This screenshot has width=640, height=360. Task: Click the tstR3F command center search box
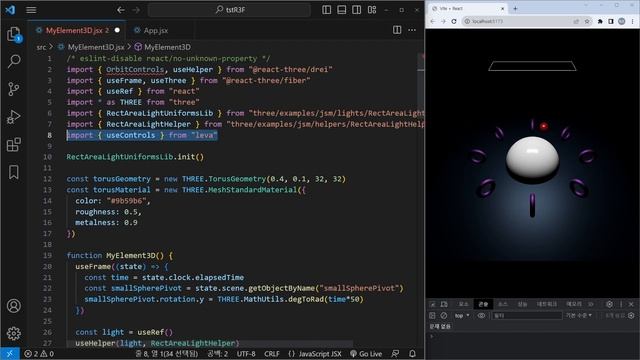pyautogui.click(x=229, y=10)
